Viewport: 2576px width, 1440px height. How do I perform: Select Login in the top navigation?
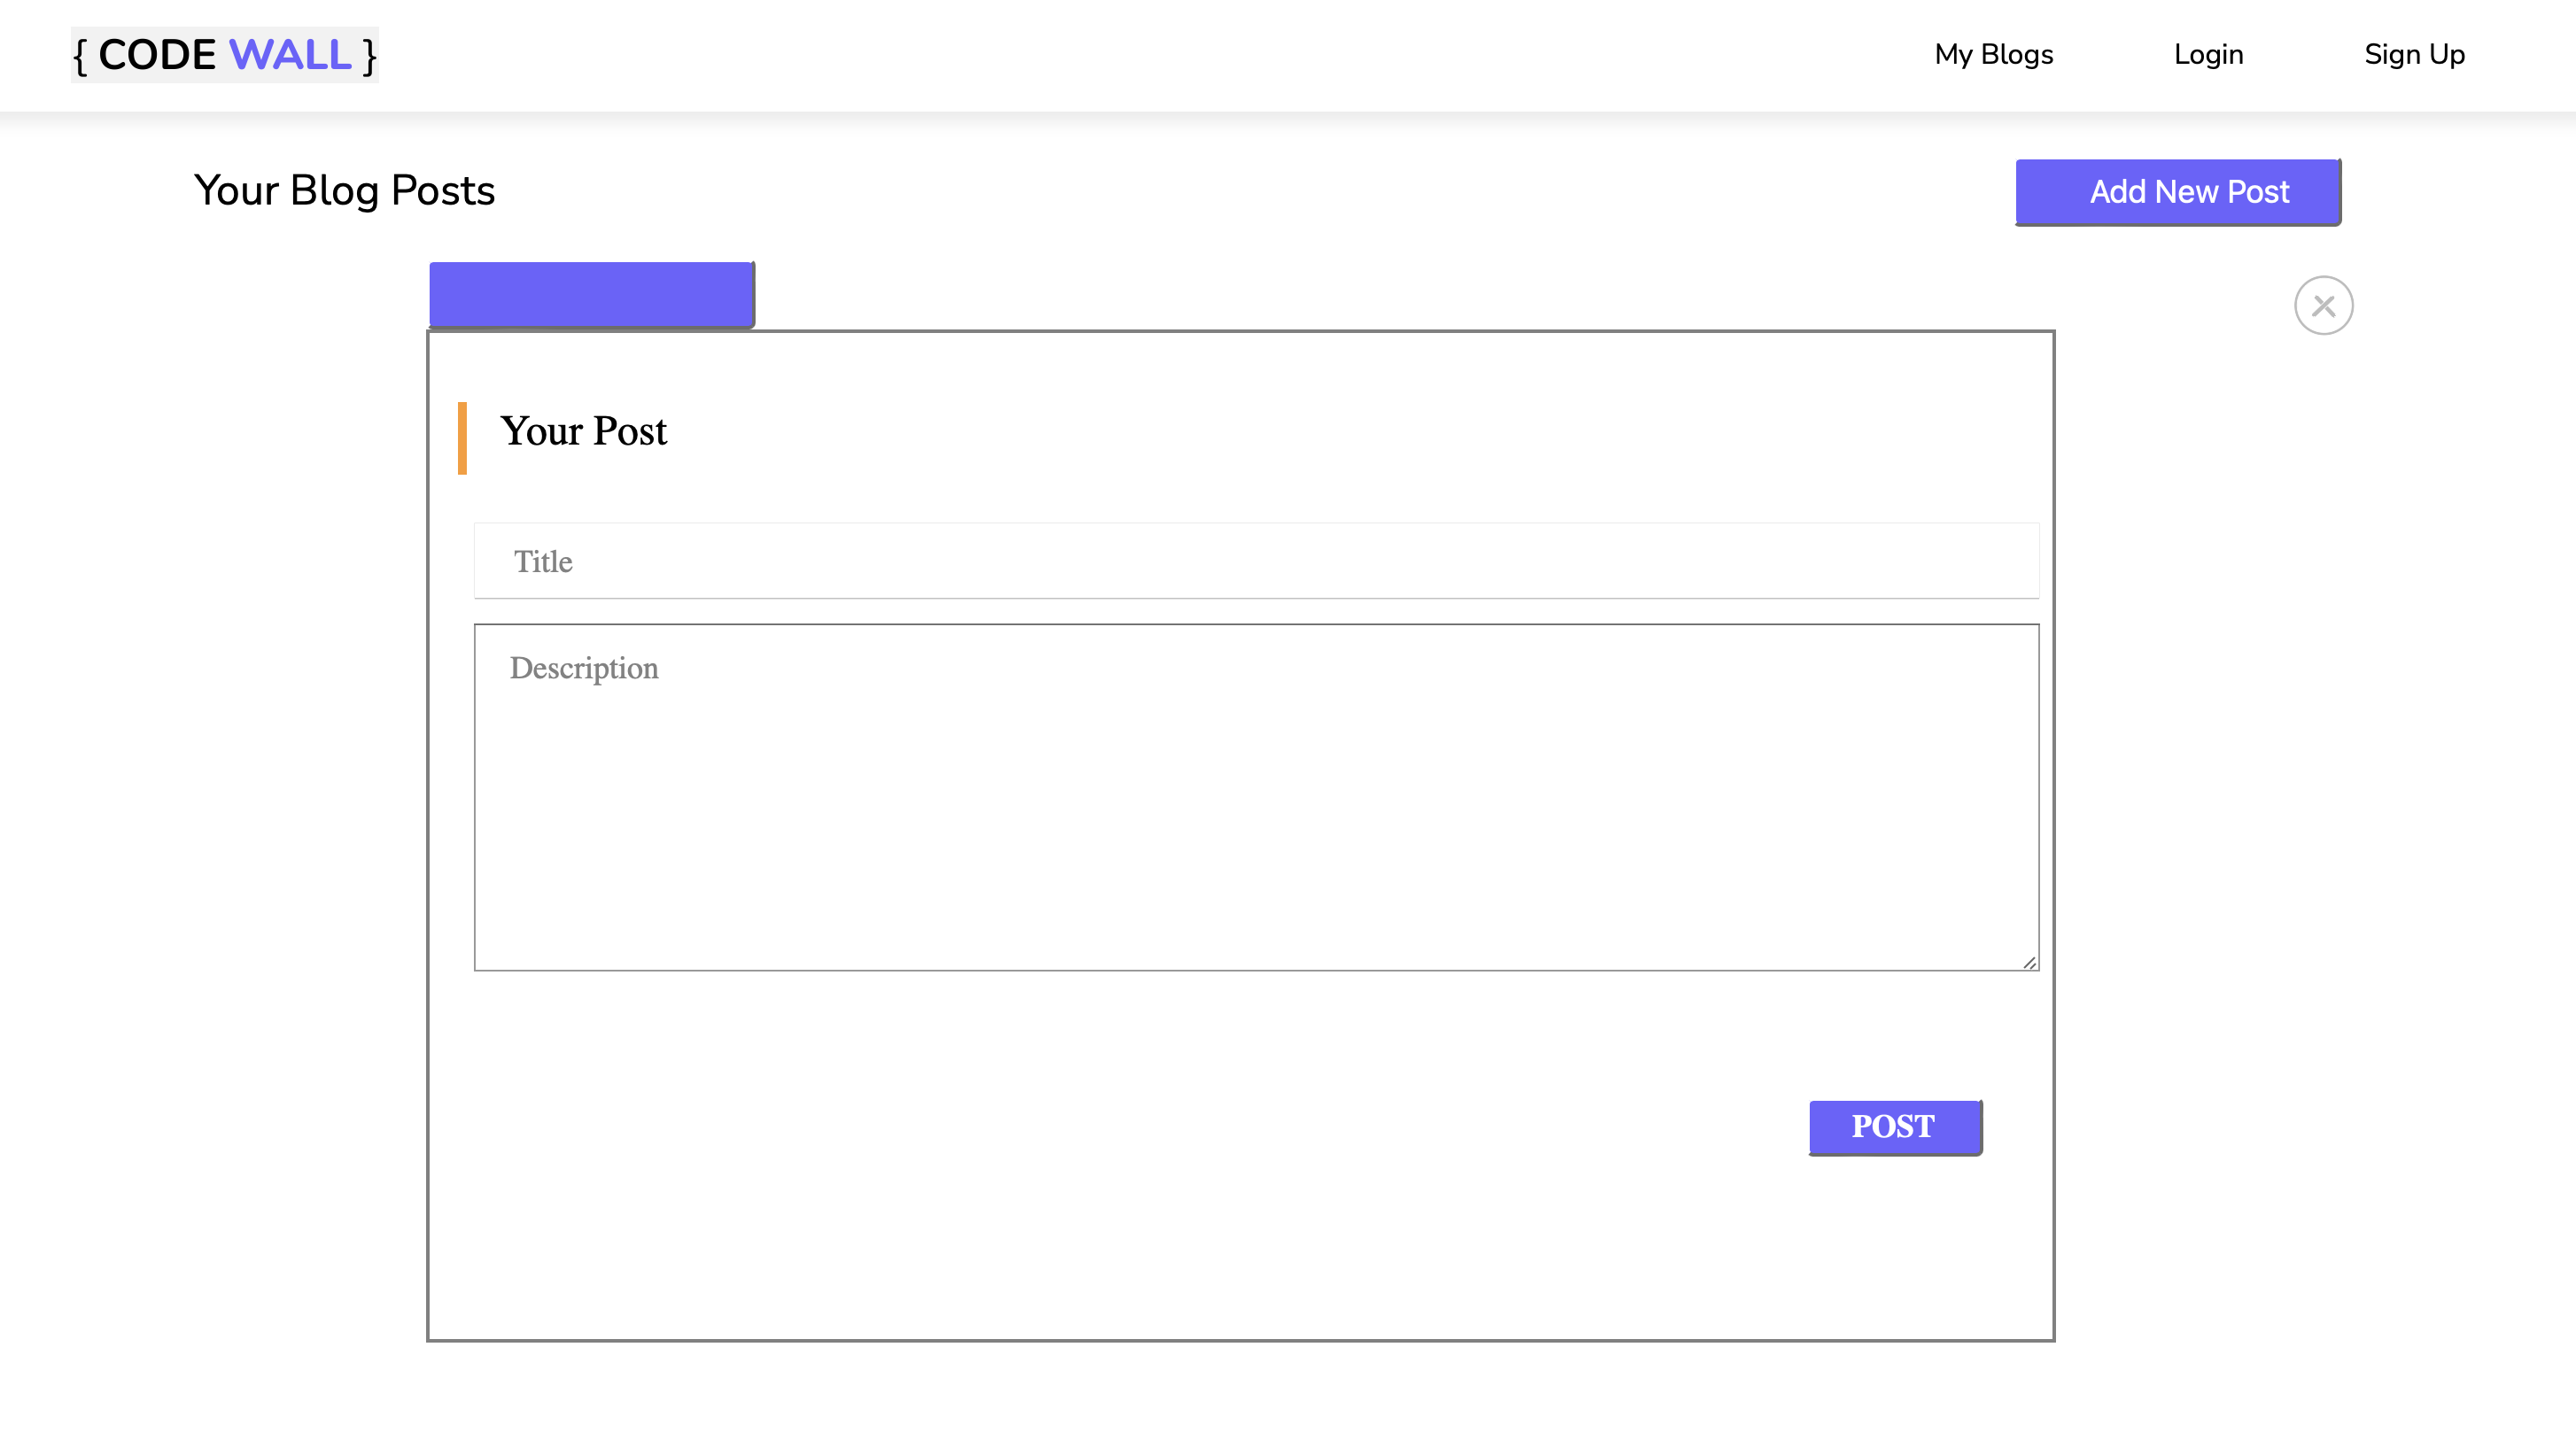(x=2208, y=55)
